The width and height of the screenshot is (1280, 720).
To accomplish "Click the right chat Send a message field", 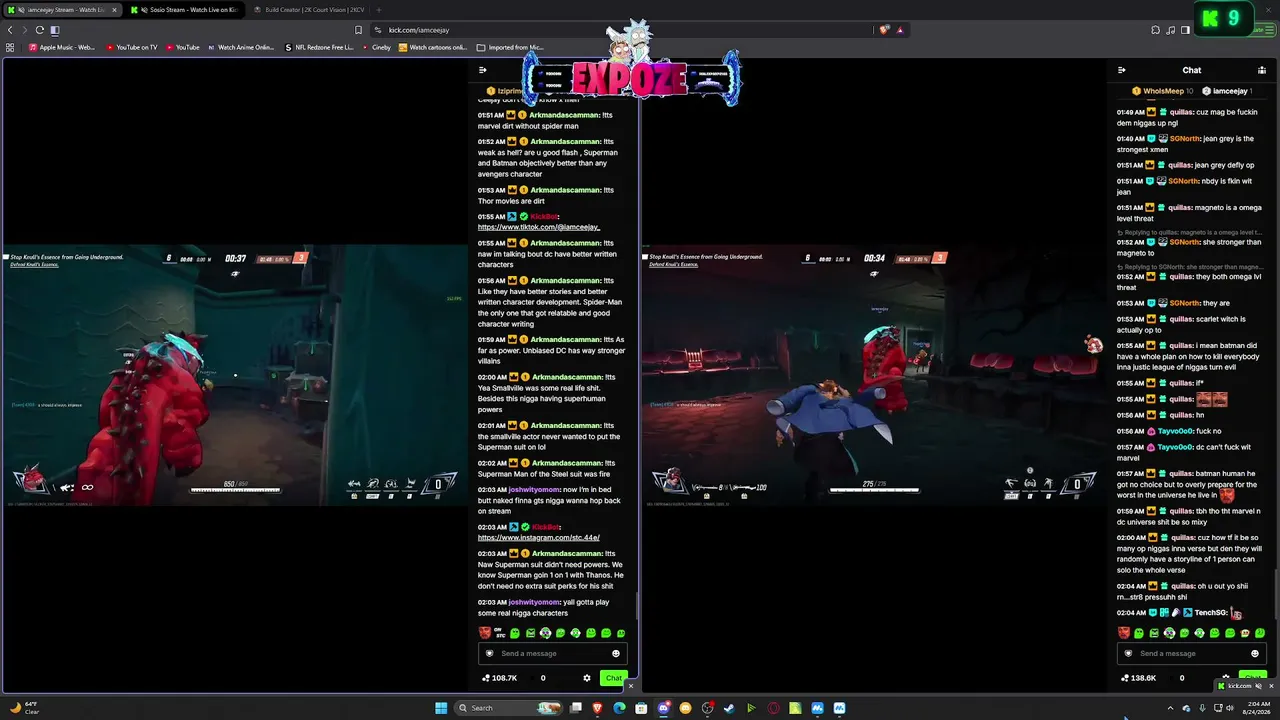I will (1192, 653).
